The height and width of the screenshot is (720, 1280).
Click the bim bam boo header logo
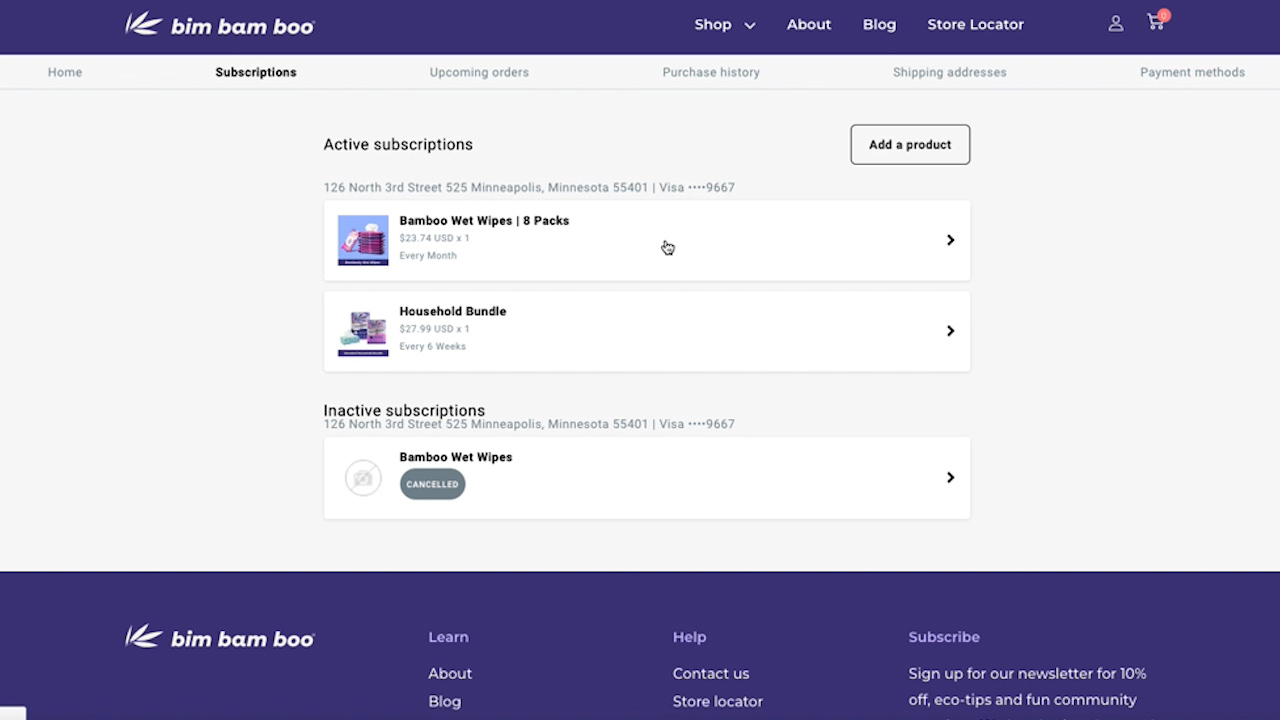(220, 24)
